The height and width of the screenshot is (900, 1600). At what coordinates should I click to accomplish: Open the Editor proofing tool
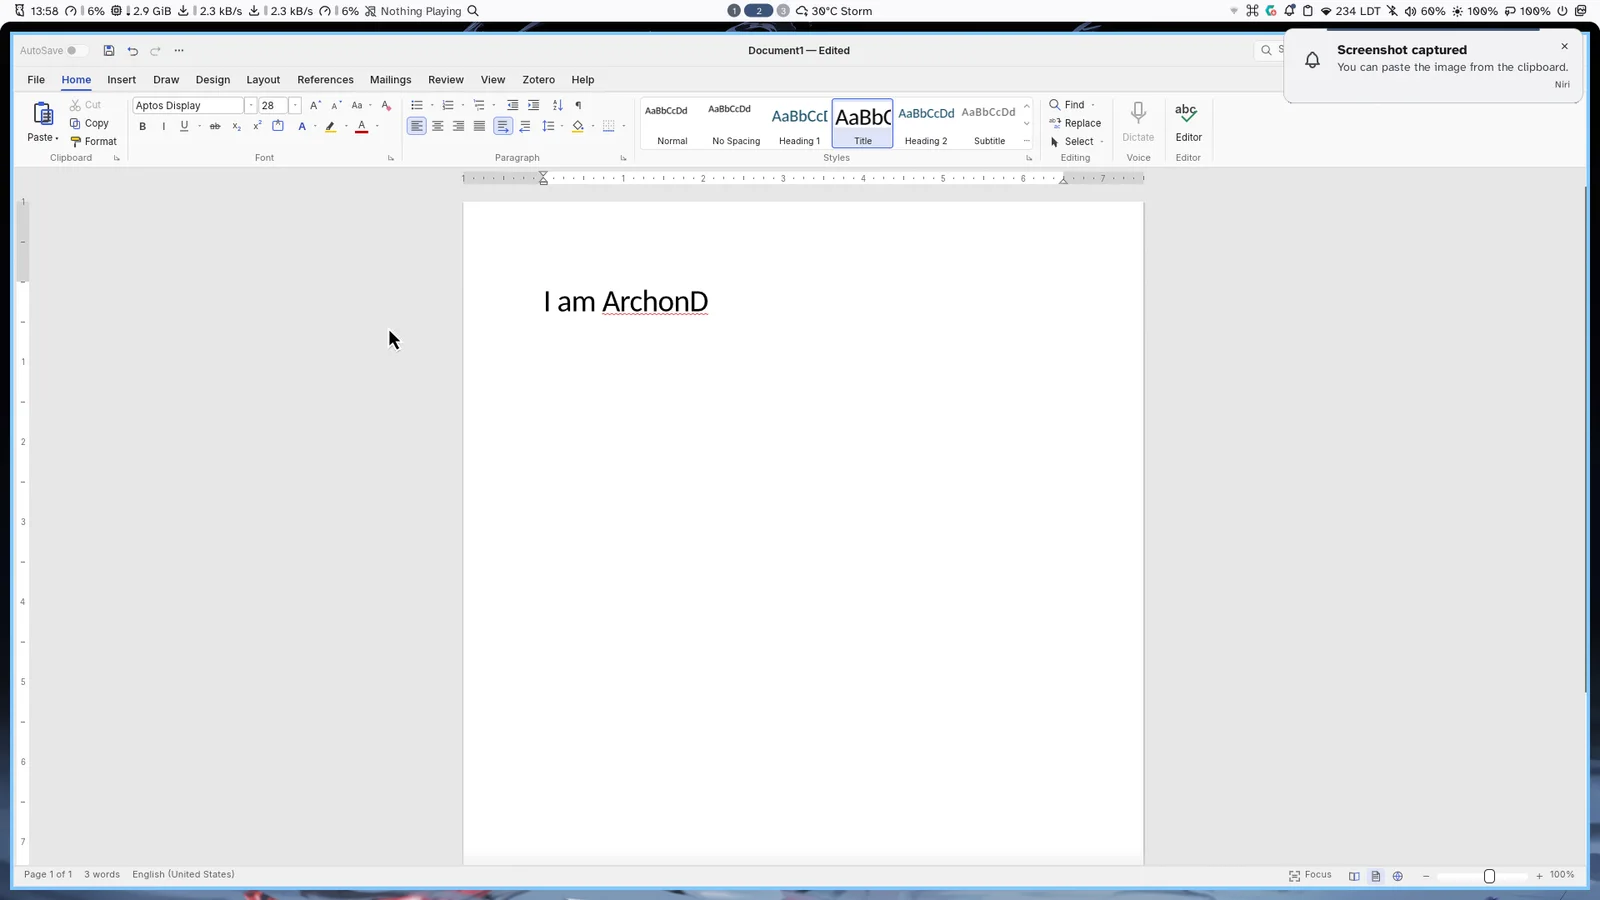click(1188, 123)
